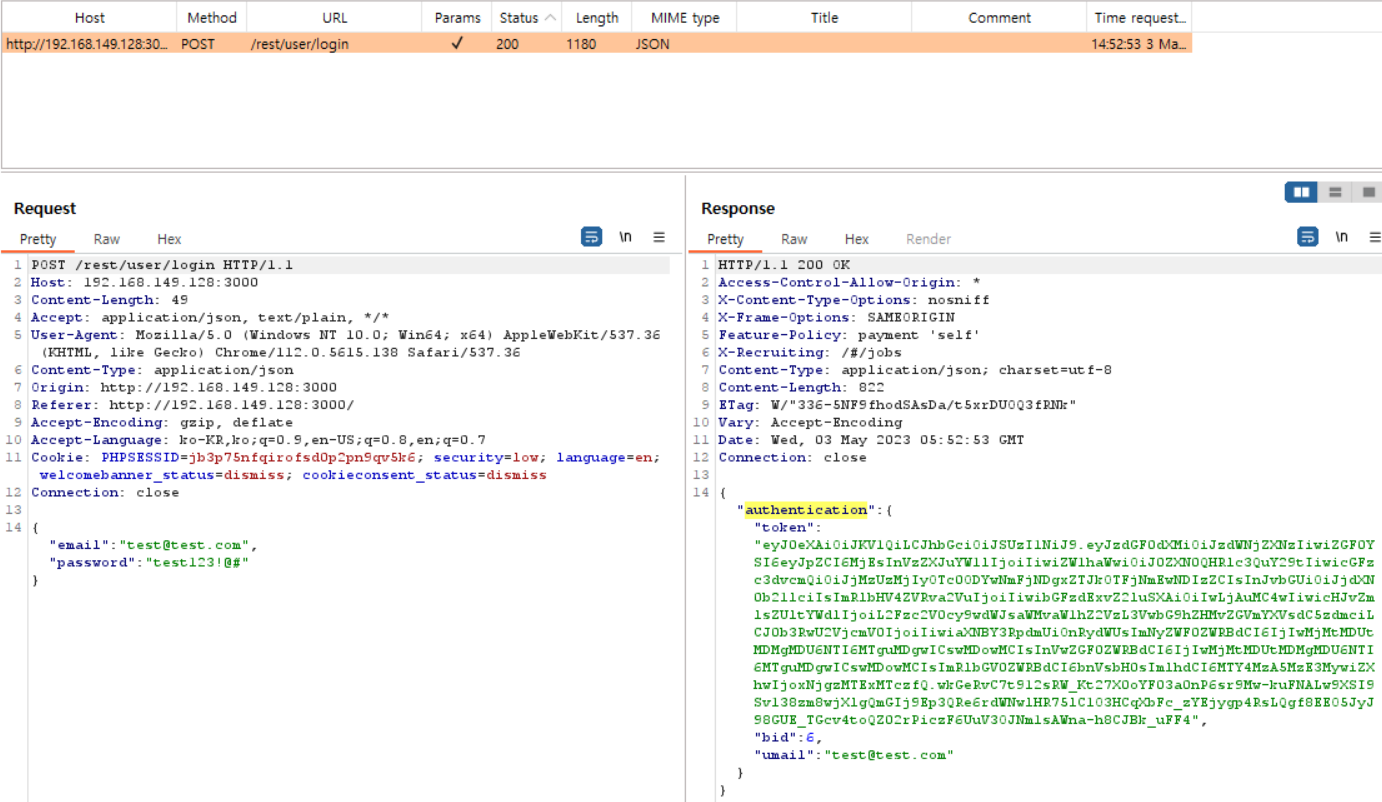Screen dimensions: 1382x802
Task: Click the Response panel title
Action: (738, 208)
